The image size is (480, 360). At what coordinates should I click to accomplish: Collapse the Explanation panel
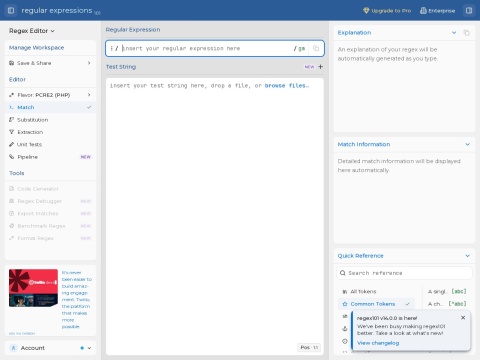point(454,33)
